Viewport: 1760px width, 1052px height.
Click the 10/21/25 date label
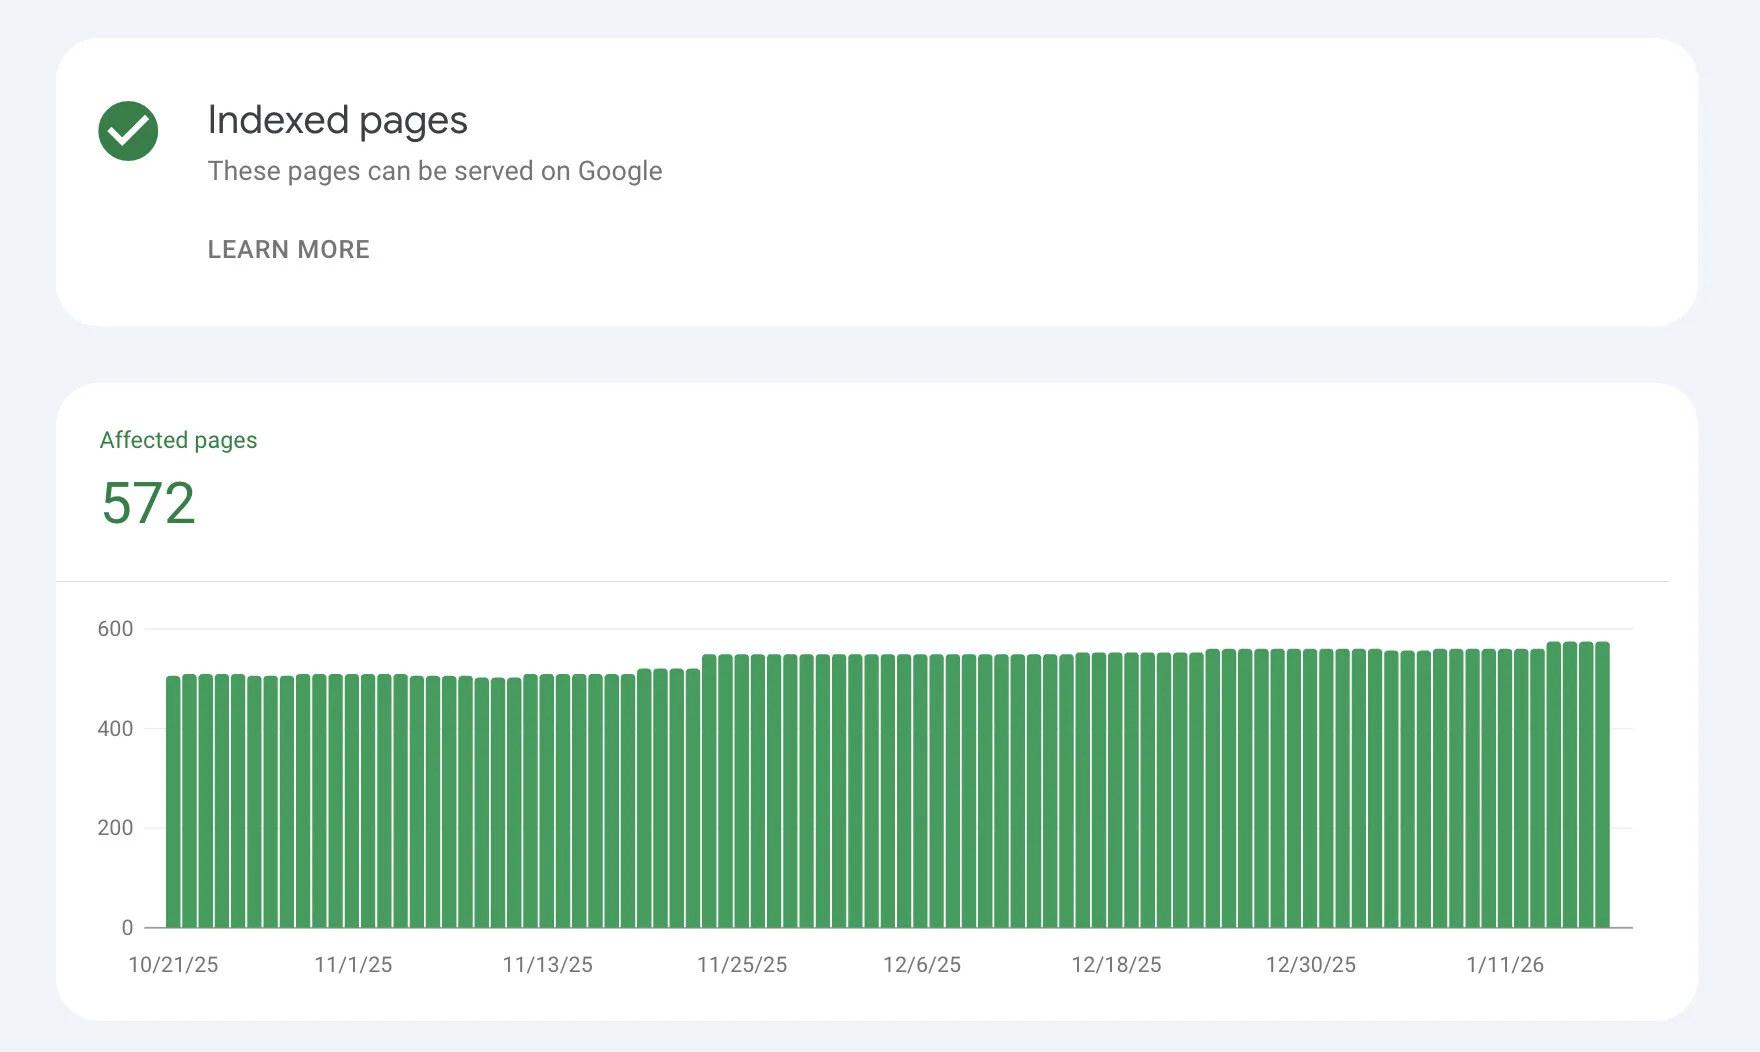pos(173,965)
